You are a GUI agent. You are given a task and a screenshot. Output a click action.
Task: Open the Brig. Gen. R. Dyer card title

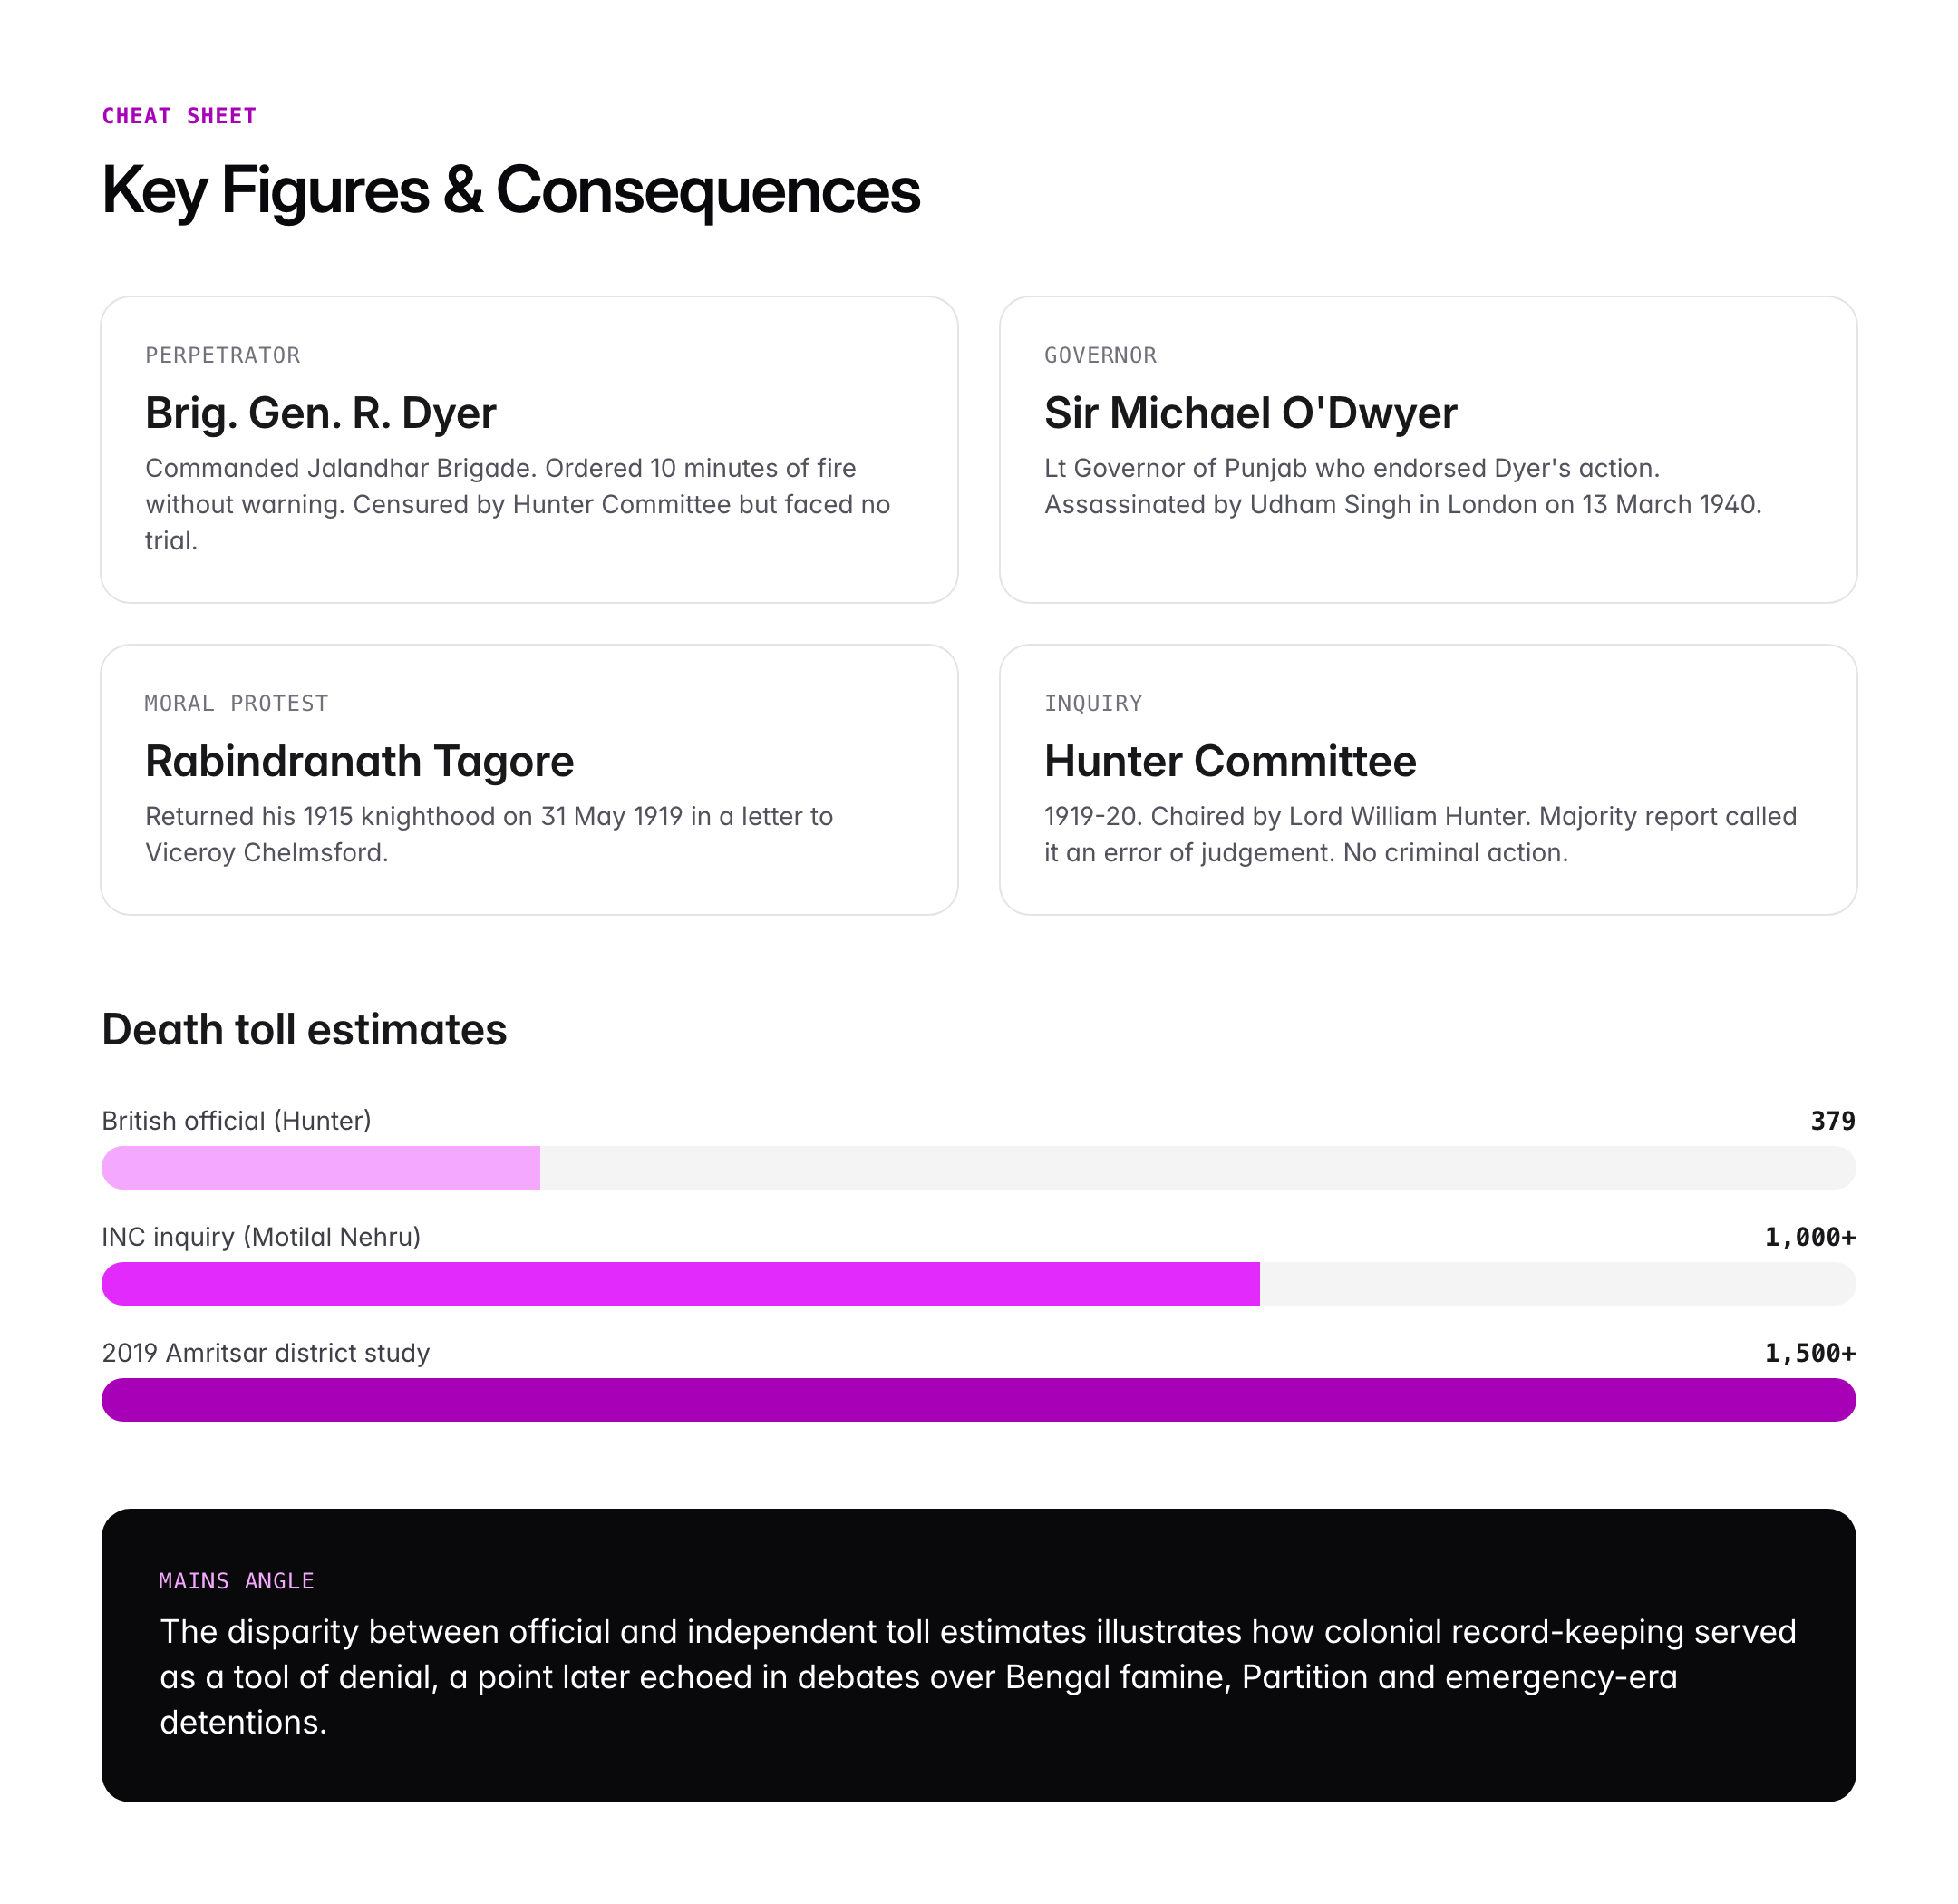pos(320,413)
